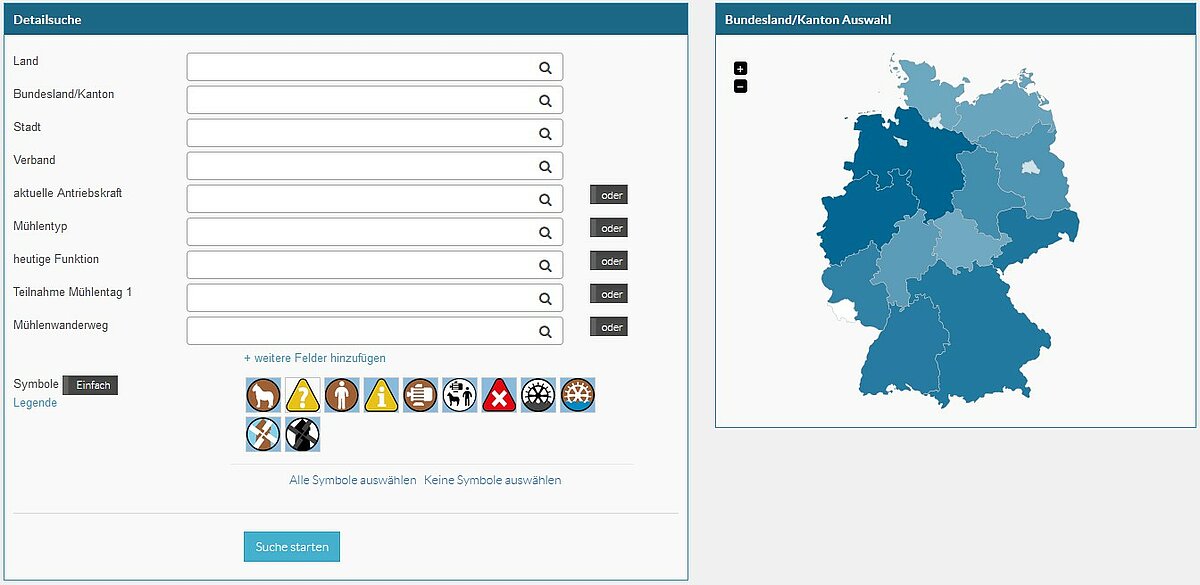
Task: Click Keine Symbole auswählen
Action: tap(493, 480)
